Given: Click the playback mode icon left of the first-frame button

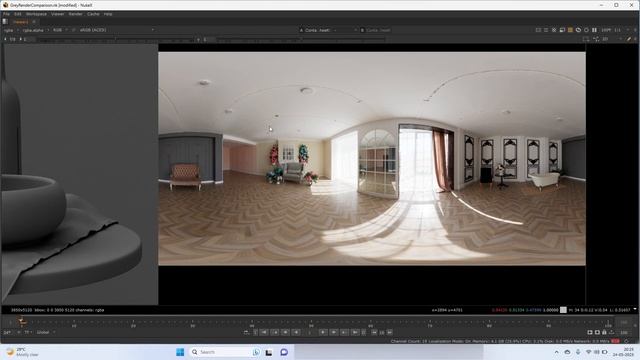Looking at the screenshot, I should [x=246, y=333].
